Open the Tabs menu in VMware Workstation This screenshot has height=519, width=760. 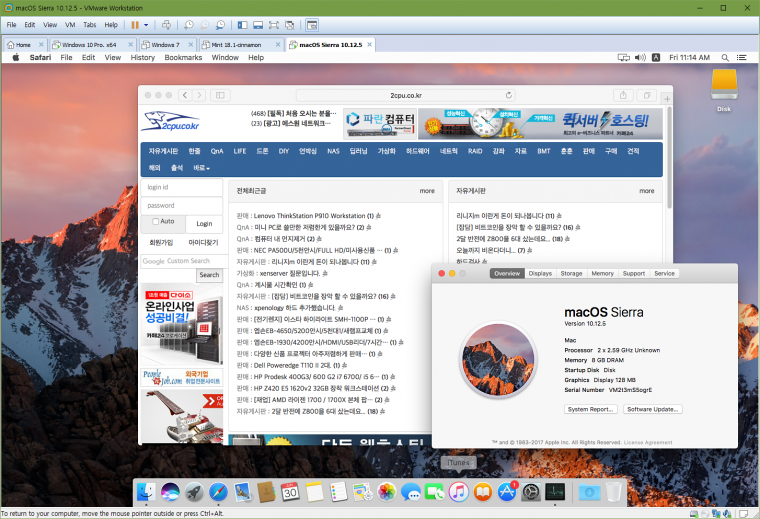[x=90, y=25]
